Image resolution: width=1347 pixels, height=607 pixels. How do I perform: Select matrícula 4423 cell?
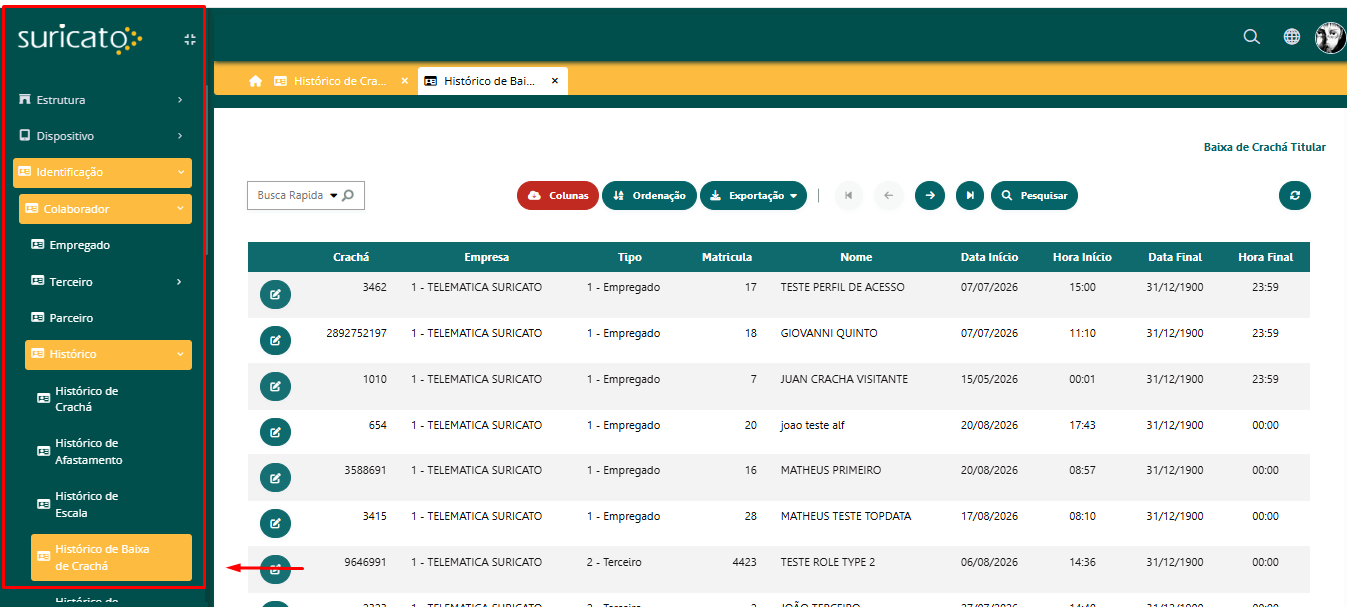click(x=744, y=562)
